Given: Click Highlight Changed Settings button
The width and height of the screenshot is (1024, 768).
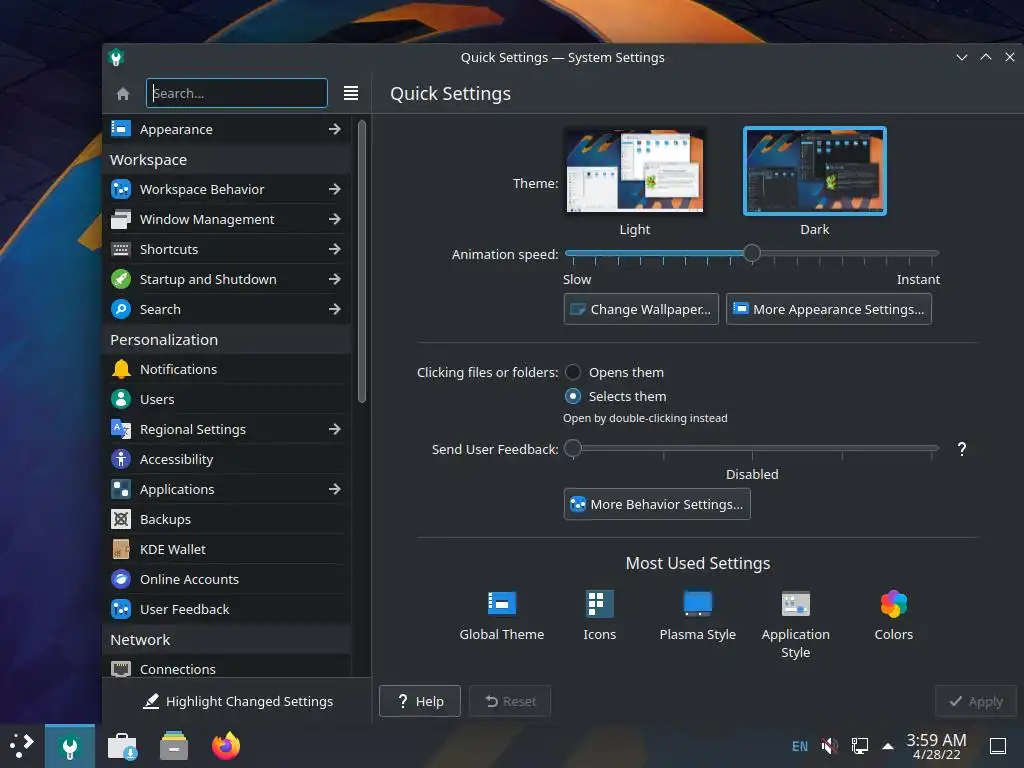Looking at the screenshot, I should coord(238,701).
